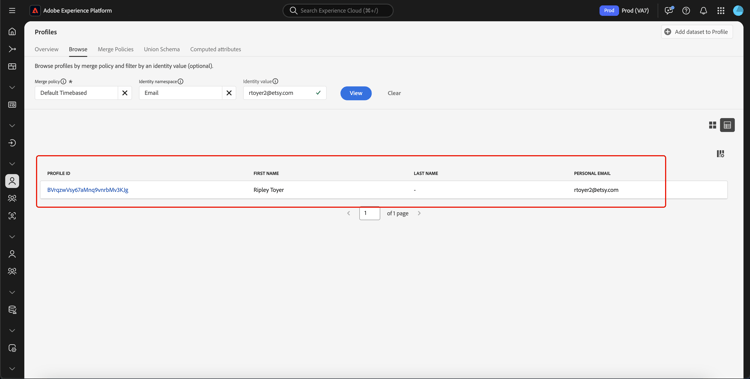750x379 pixels.
Task: Toggle the chevron directly below the Datasets icon
Action: tap(12, 330)
